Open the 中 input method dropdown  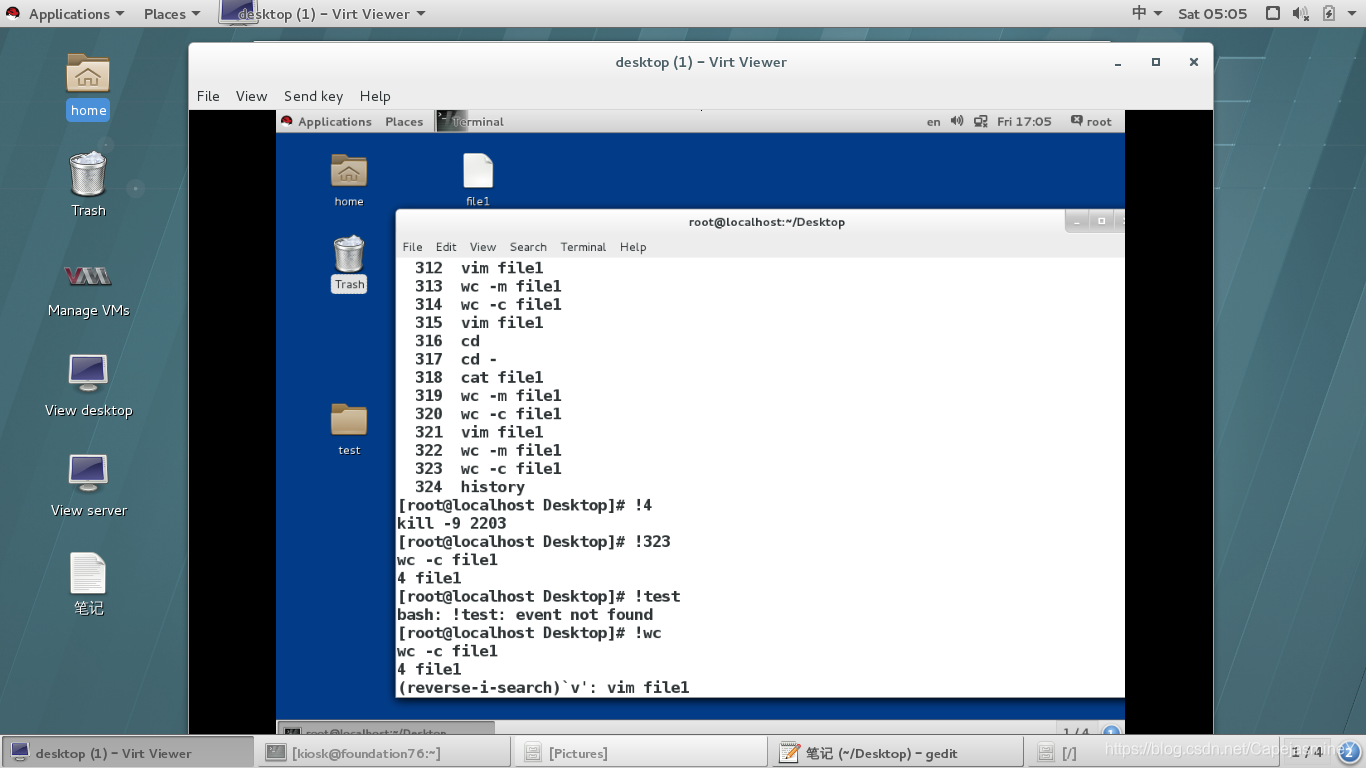(1147, 14)
